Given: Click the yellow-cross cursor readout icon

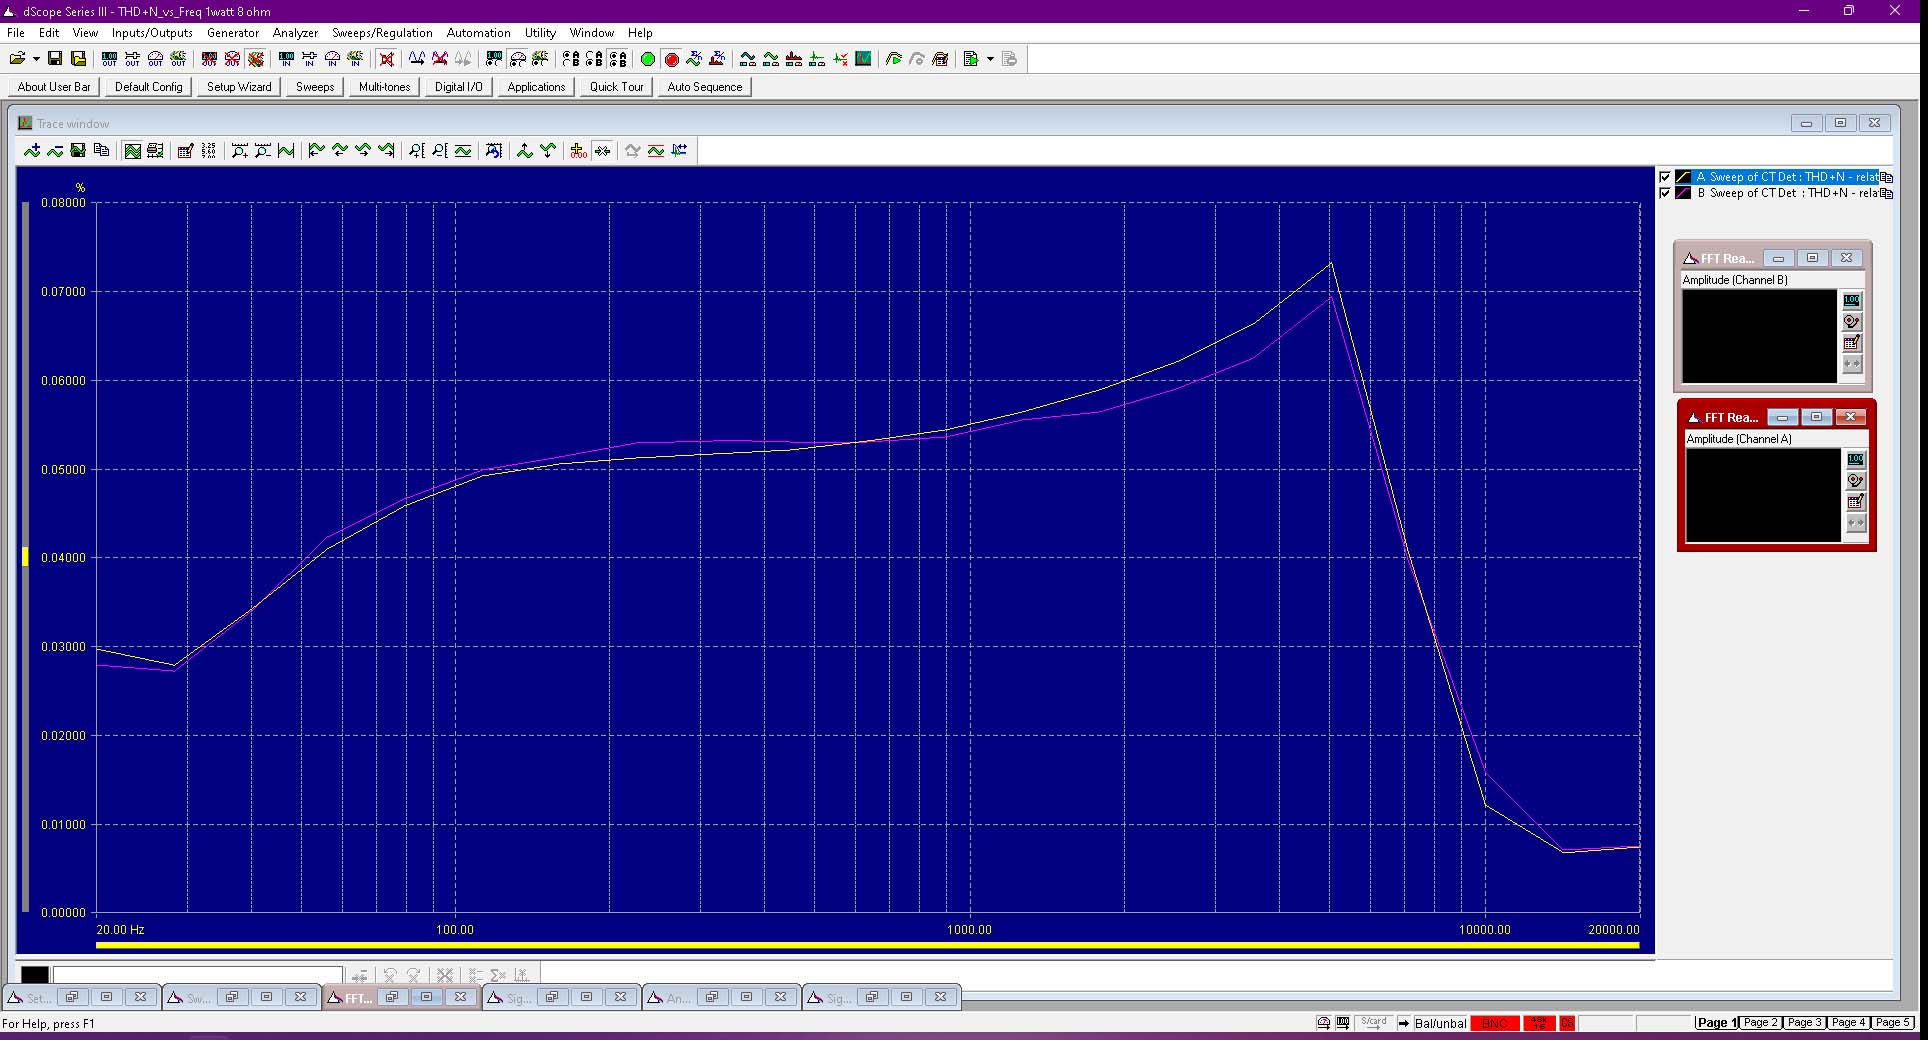Looking at the screenshot, I should point(578,151).
